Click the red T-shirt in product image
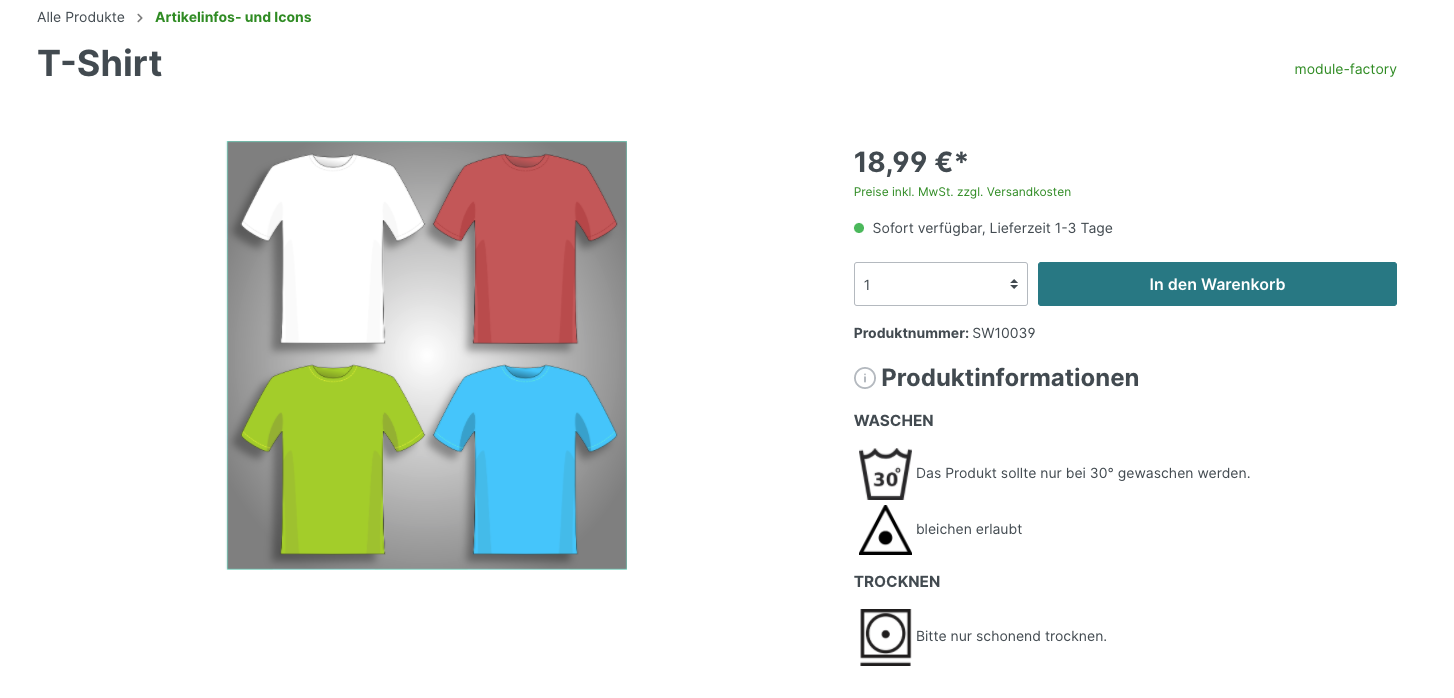 click(525, 247)
